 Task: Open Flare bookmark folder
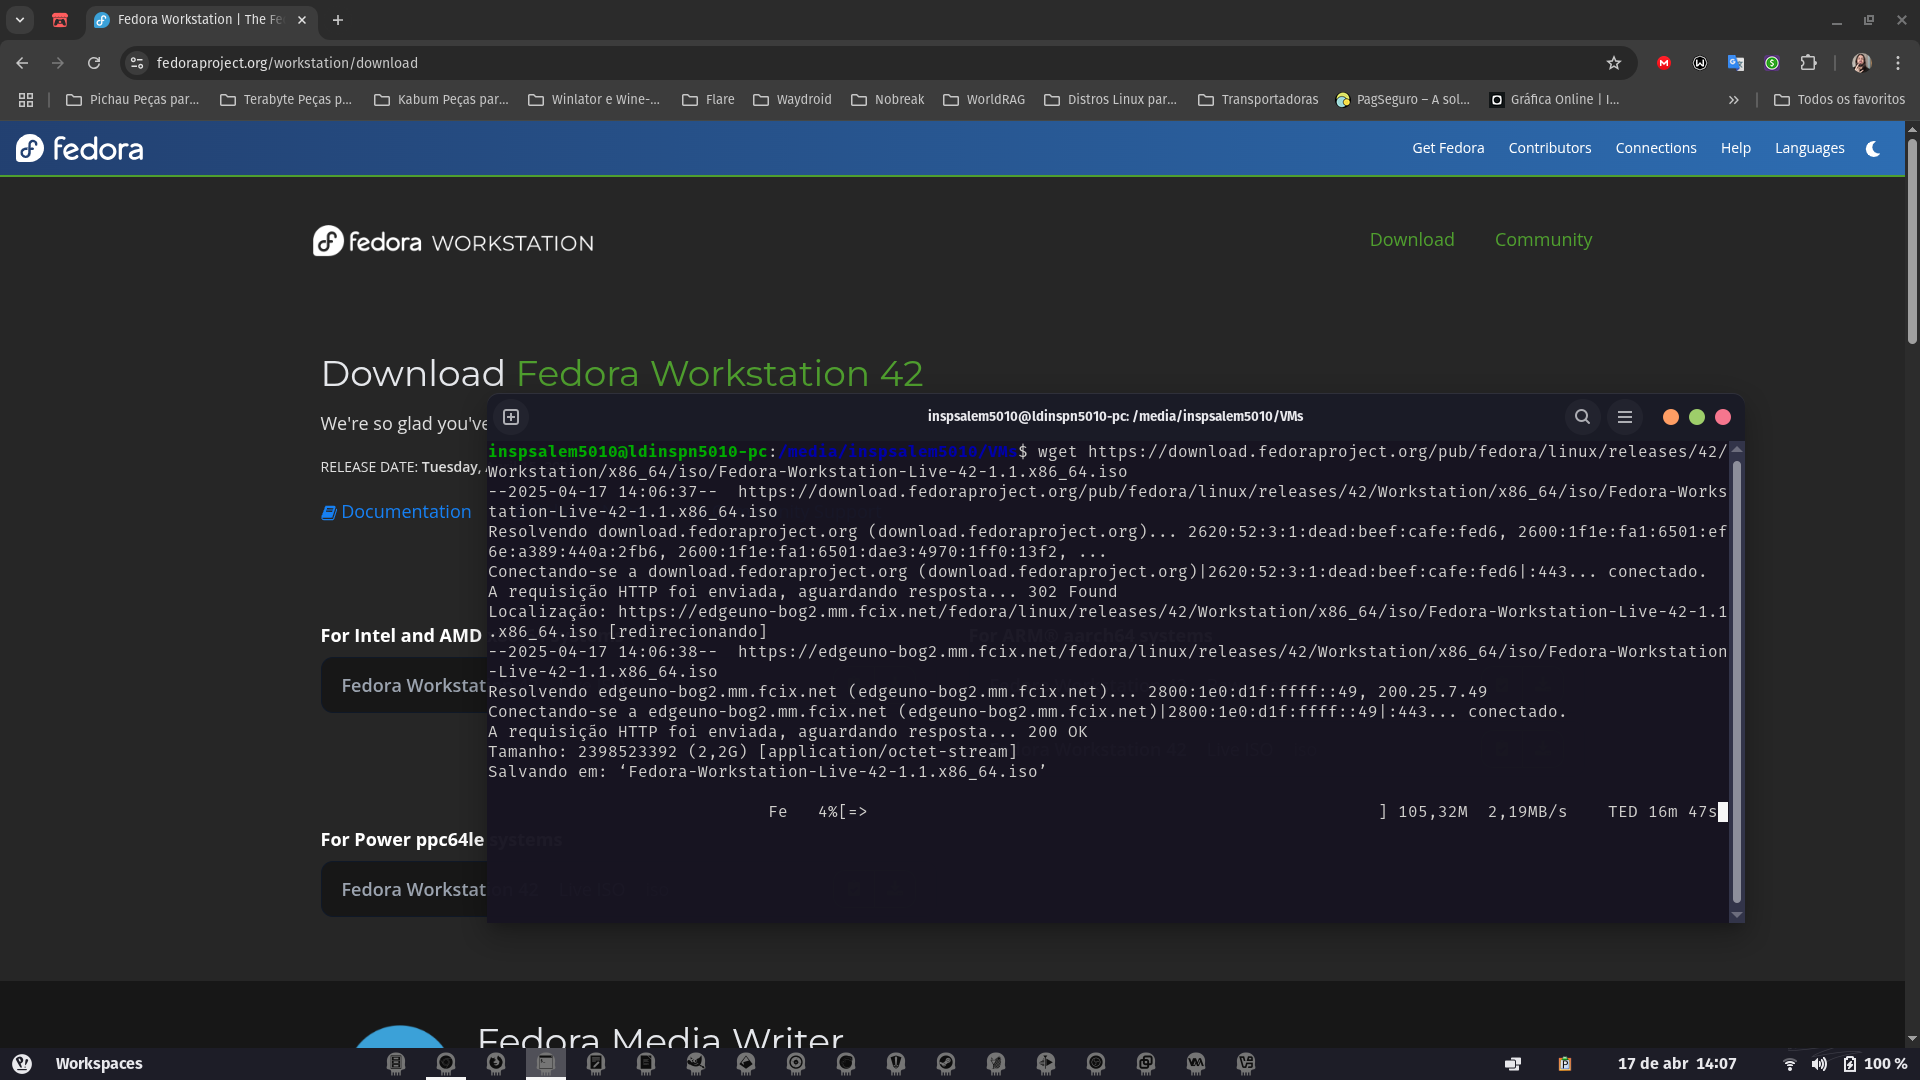pos(708,100)
